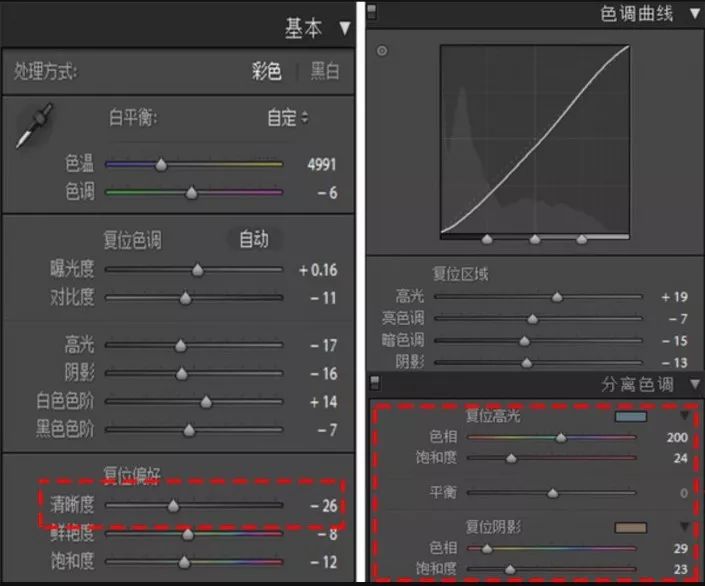This screenshot has height=586, width=705.
Task: Click 复位高光 reset label
Action: pyautogui.click(x=493, y=416)
